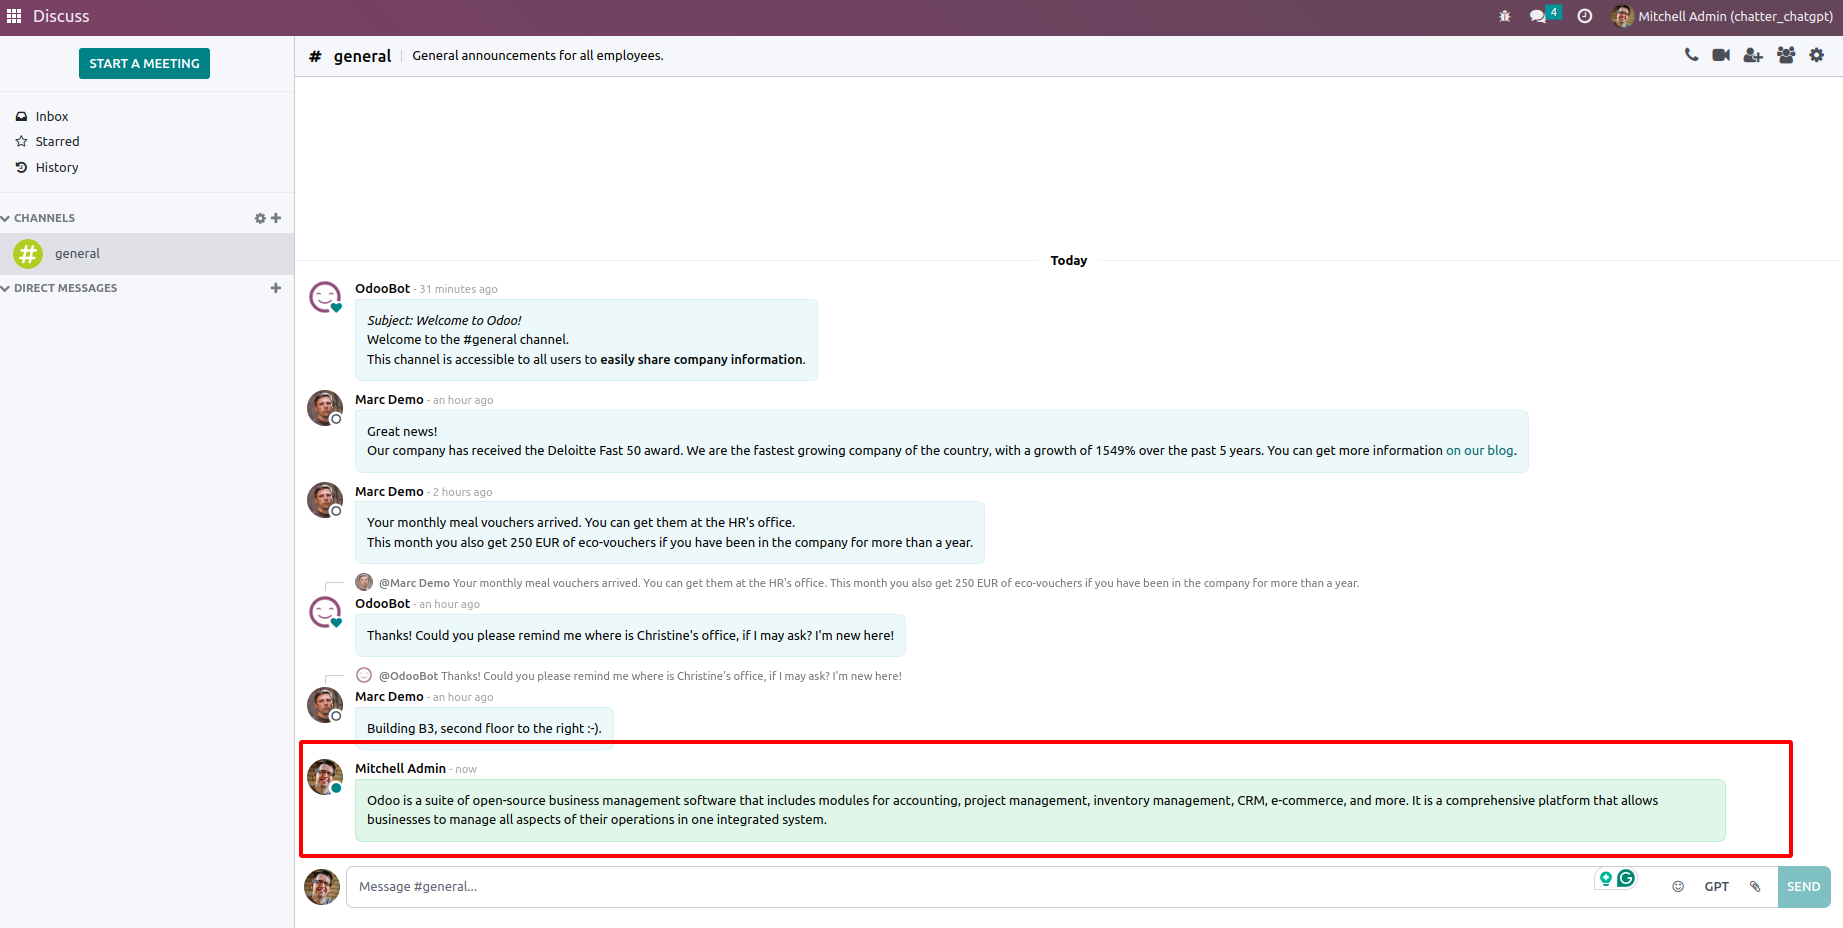Start a video call with camera icon
The image size is (1843, 928).
1721,55
